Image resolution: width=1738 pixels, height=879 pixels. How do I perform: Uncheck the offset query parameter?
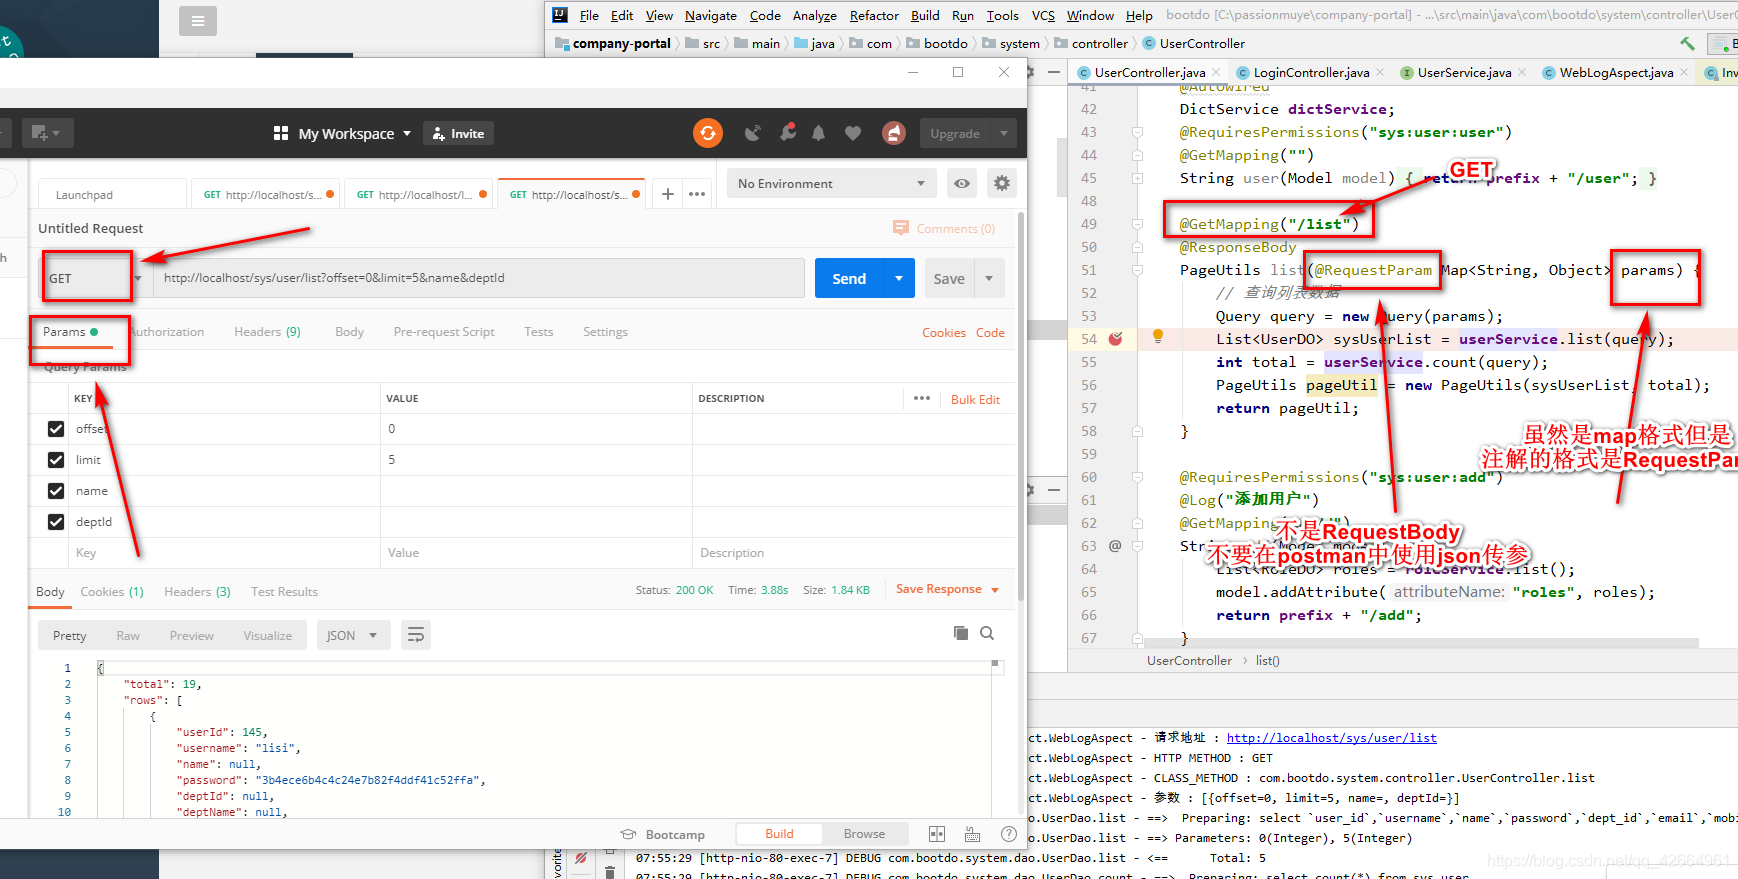[x=56, y=429]
